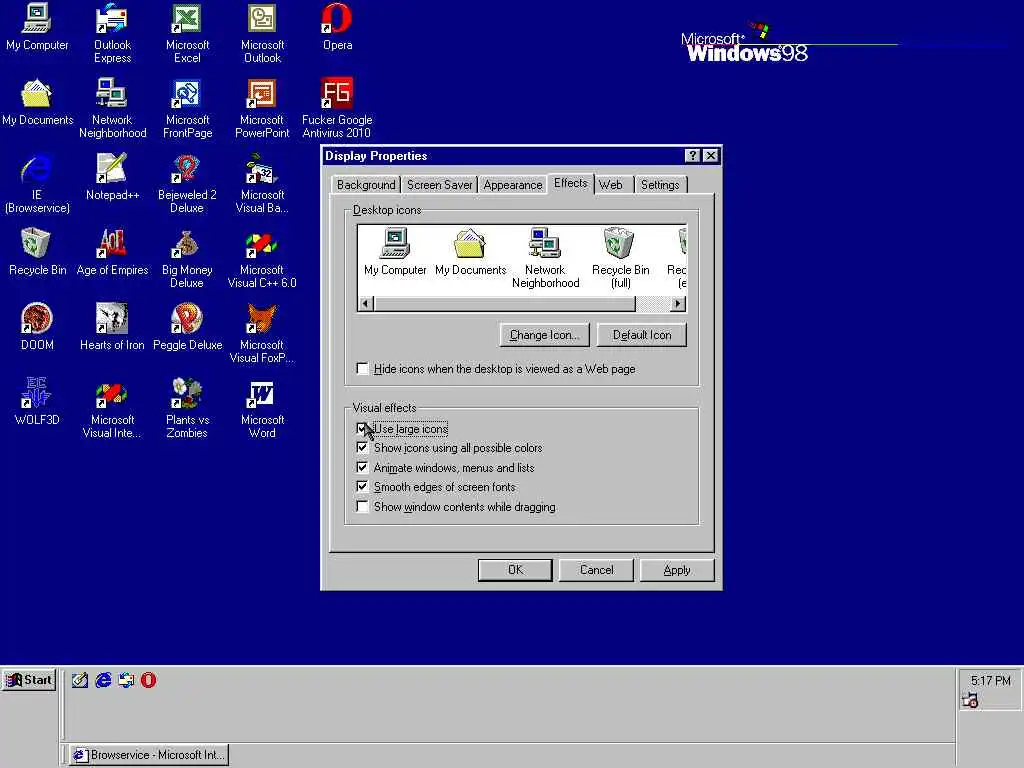Click the Display Properties help question-mark button

point(692,155)
